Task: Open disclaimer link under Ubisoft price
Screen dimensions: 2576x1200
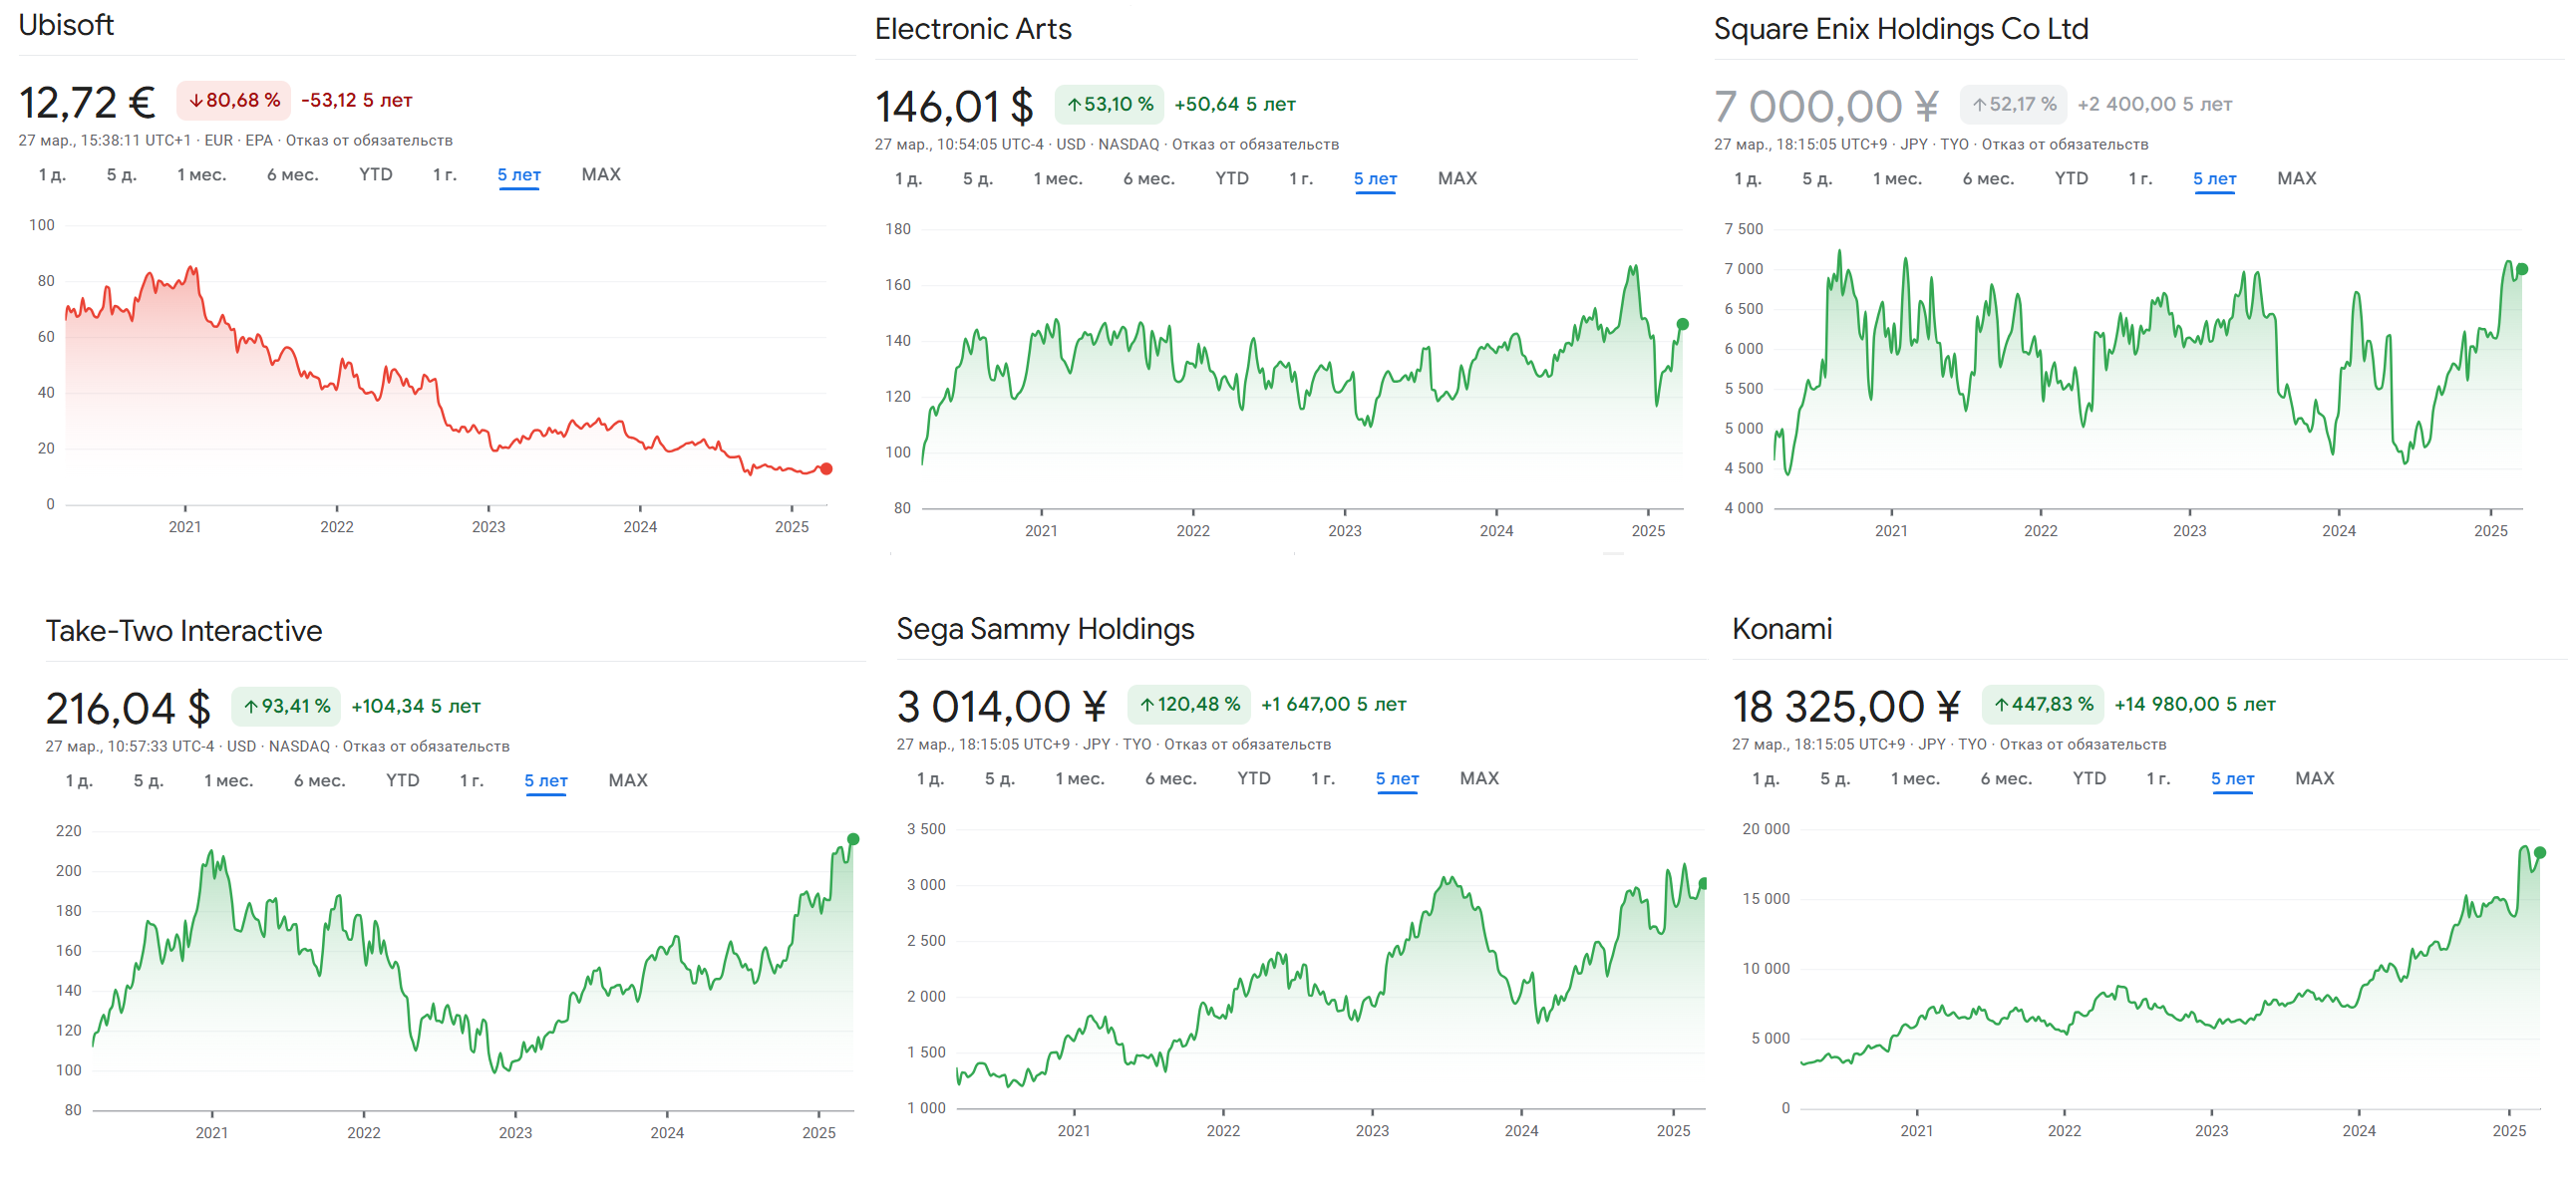Action: tap(369, 141)
